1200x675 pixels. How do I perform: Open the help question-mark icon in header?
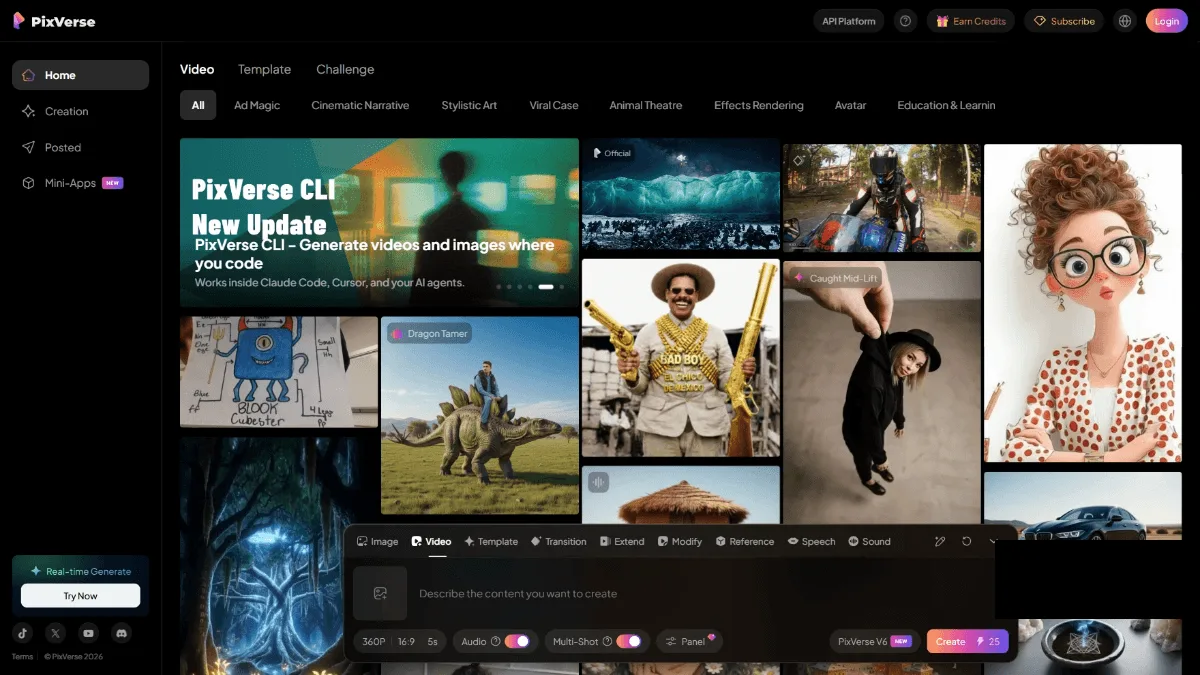pyautogui.click(x=905, y=21)
